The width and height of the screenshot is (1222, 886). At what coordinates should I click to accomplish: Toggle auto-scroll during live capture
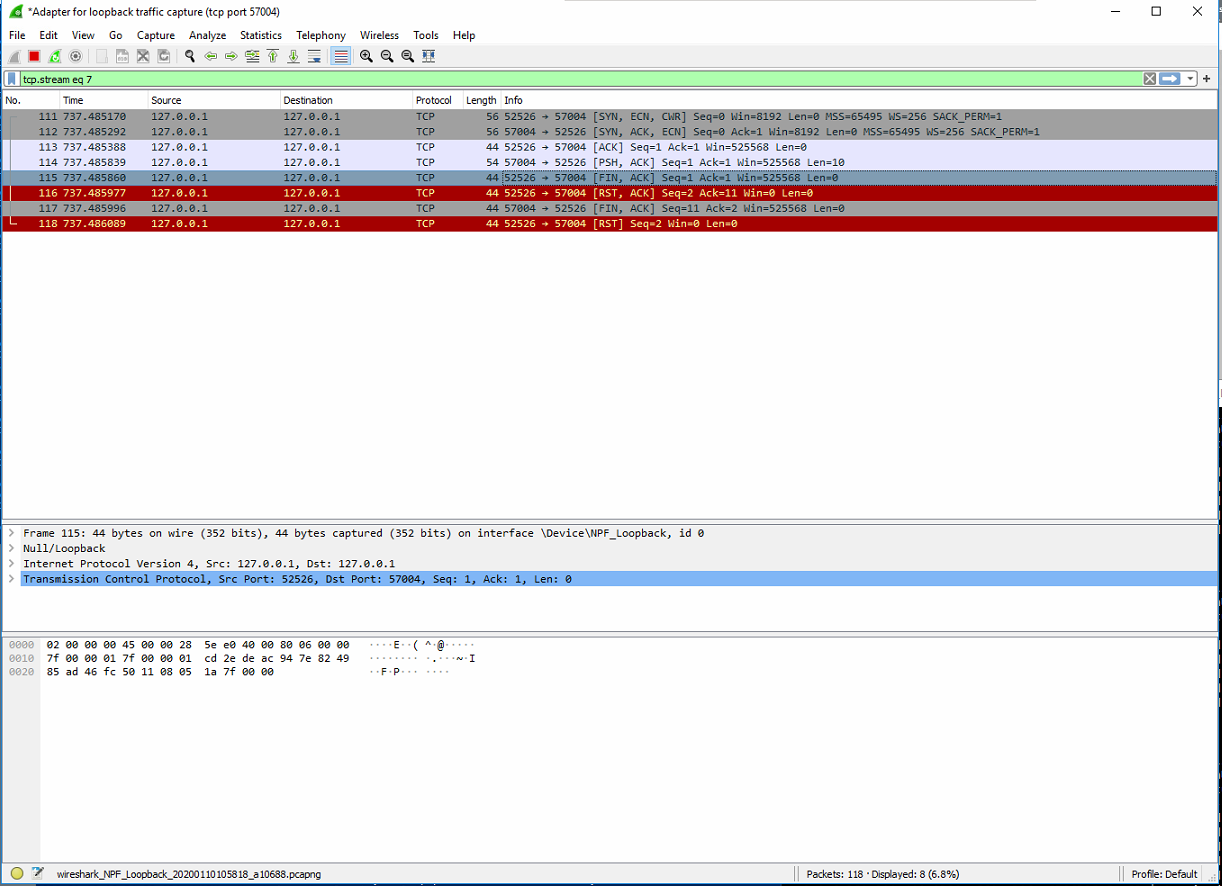[314, 56]
